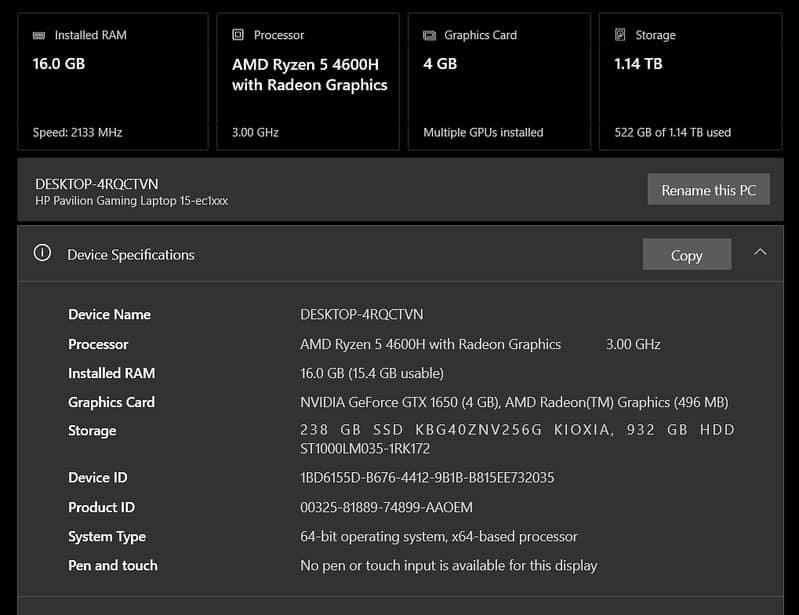Screen dimensions: 799x615
Task: Open the 522 GB of 1.14 TB used text
Action: (x=672, y=132)
